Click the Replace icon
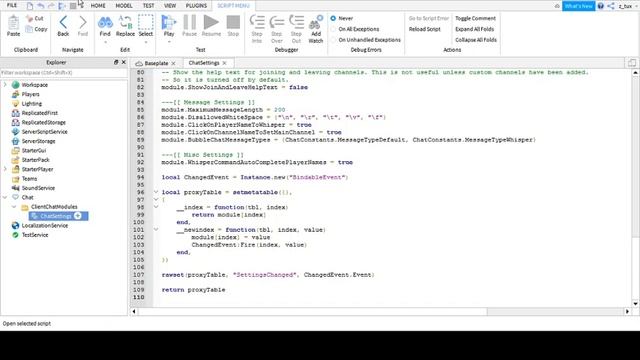Viewport: 640px width, 360px height. click(x=125, y=22)
